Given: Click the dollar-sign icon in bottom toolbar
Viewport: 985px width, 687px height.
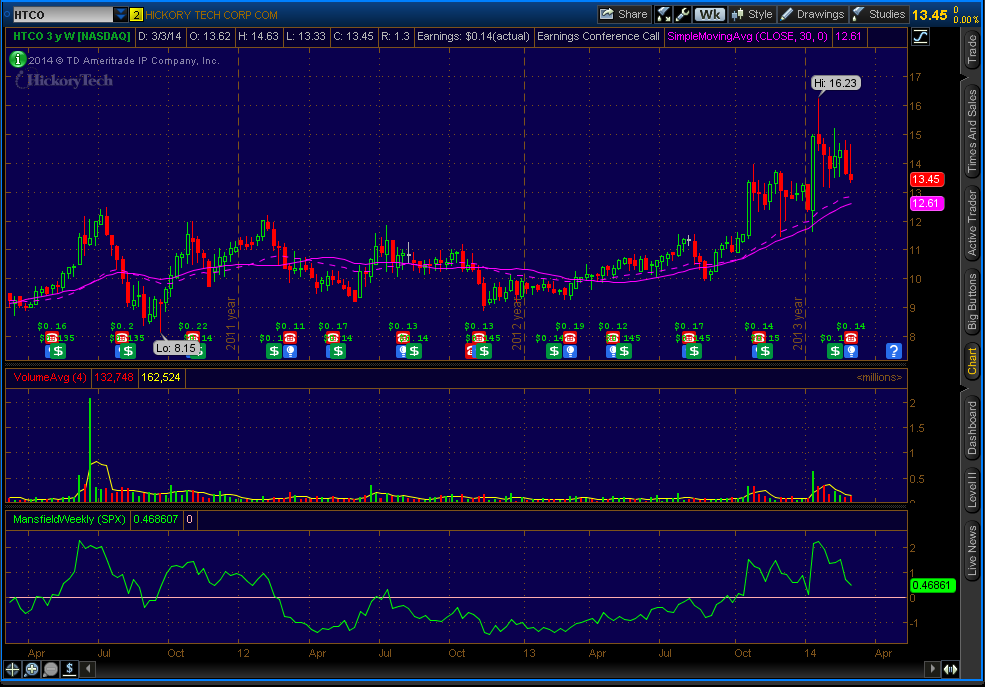Looking at the screenshot, I should pos(71,669).
